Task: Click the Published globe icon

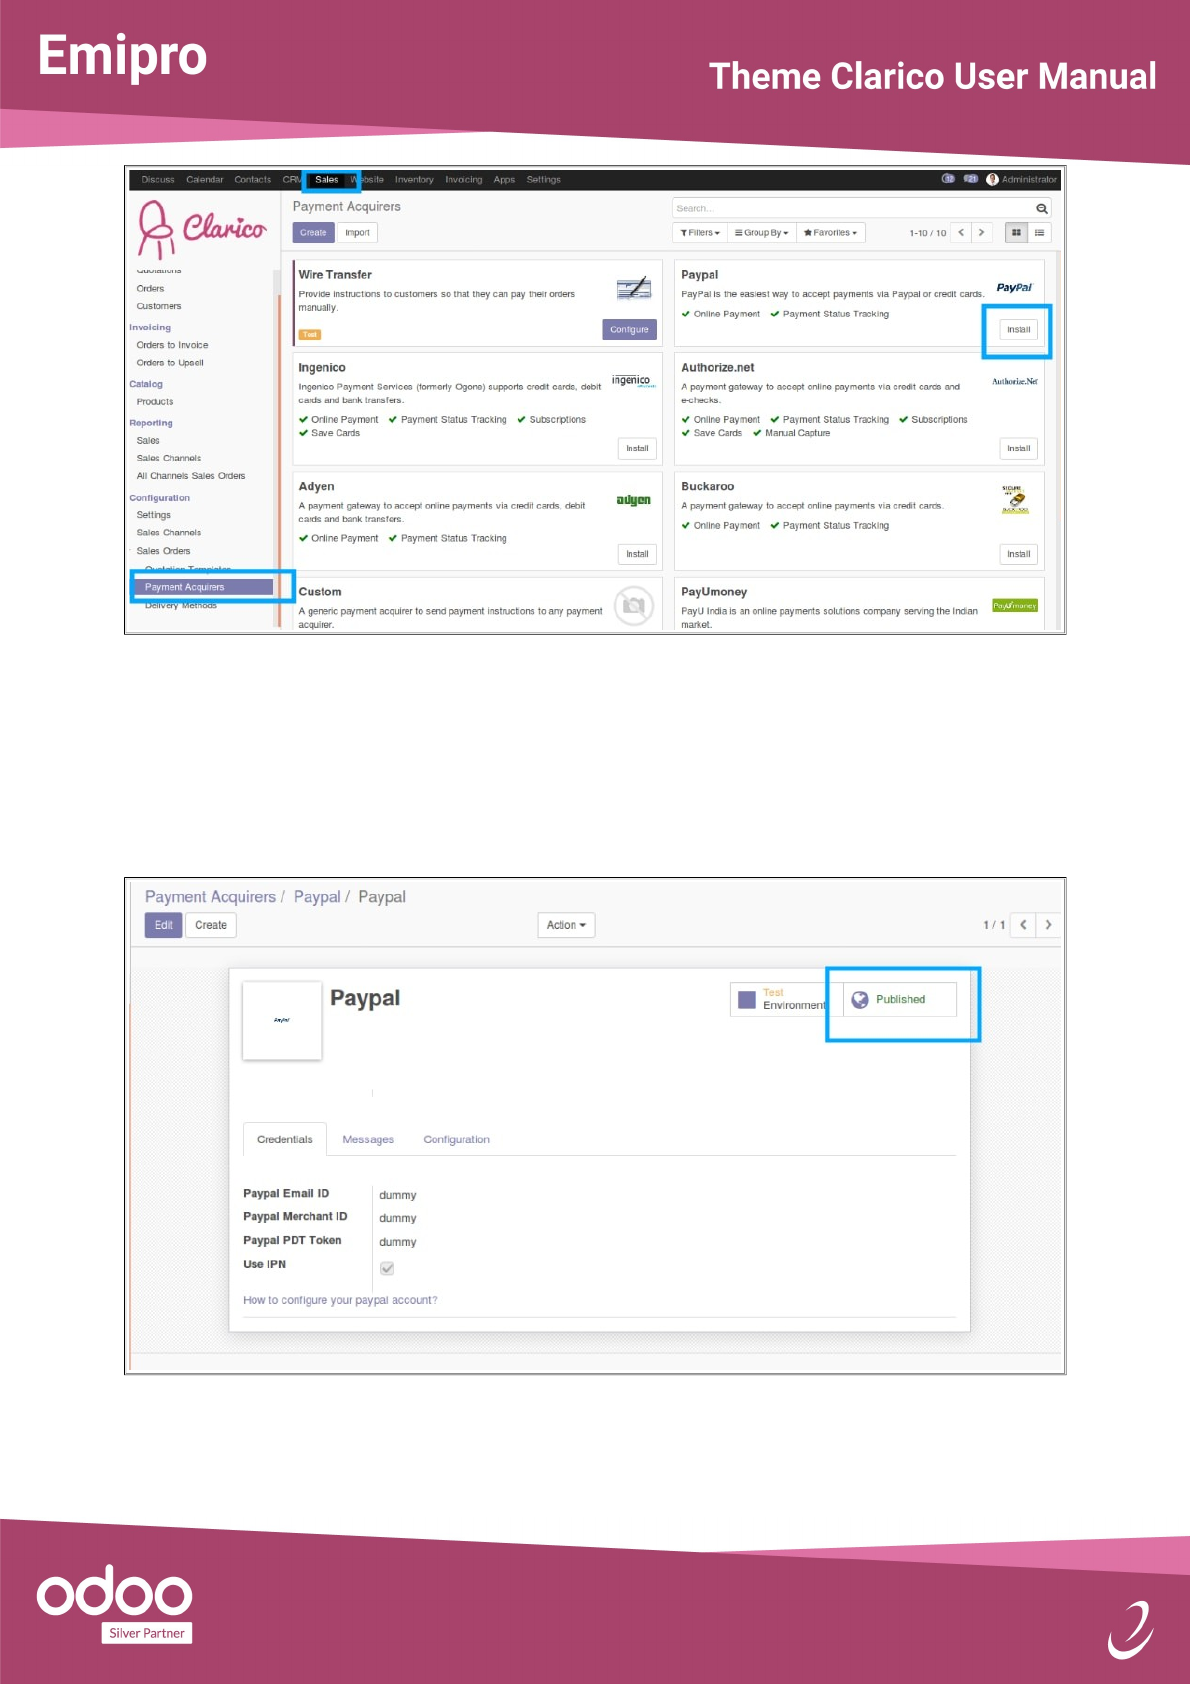Action: pos(860,999)
